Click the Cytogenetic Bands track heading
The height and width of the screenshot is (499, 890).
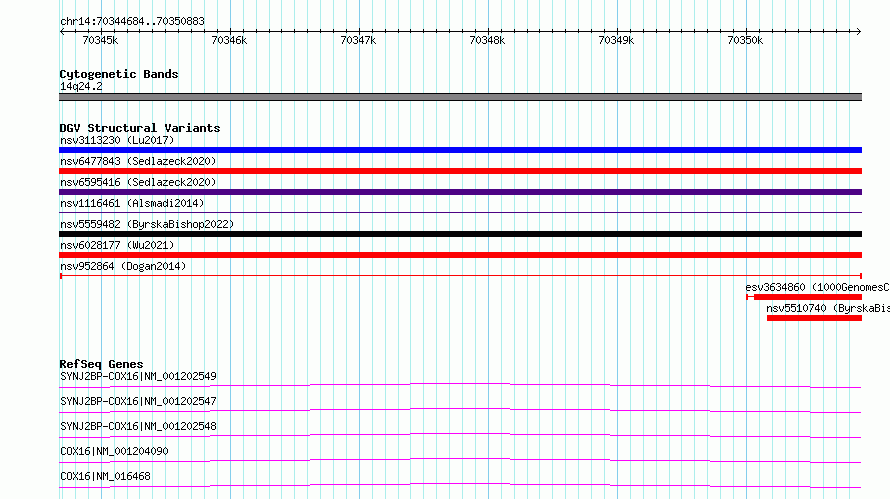click(x=119, y=74)
